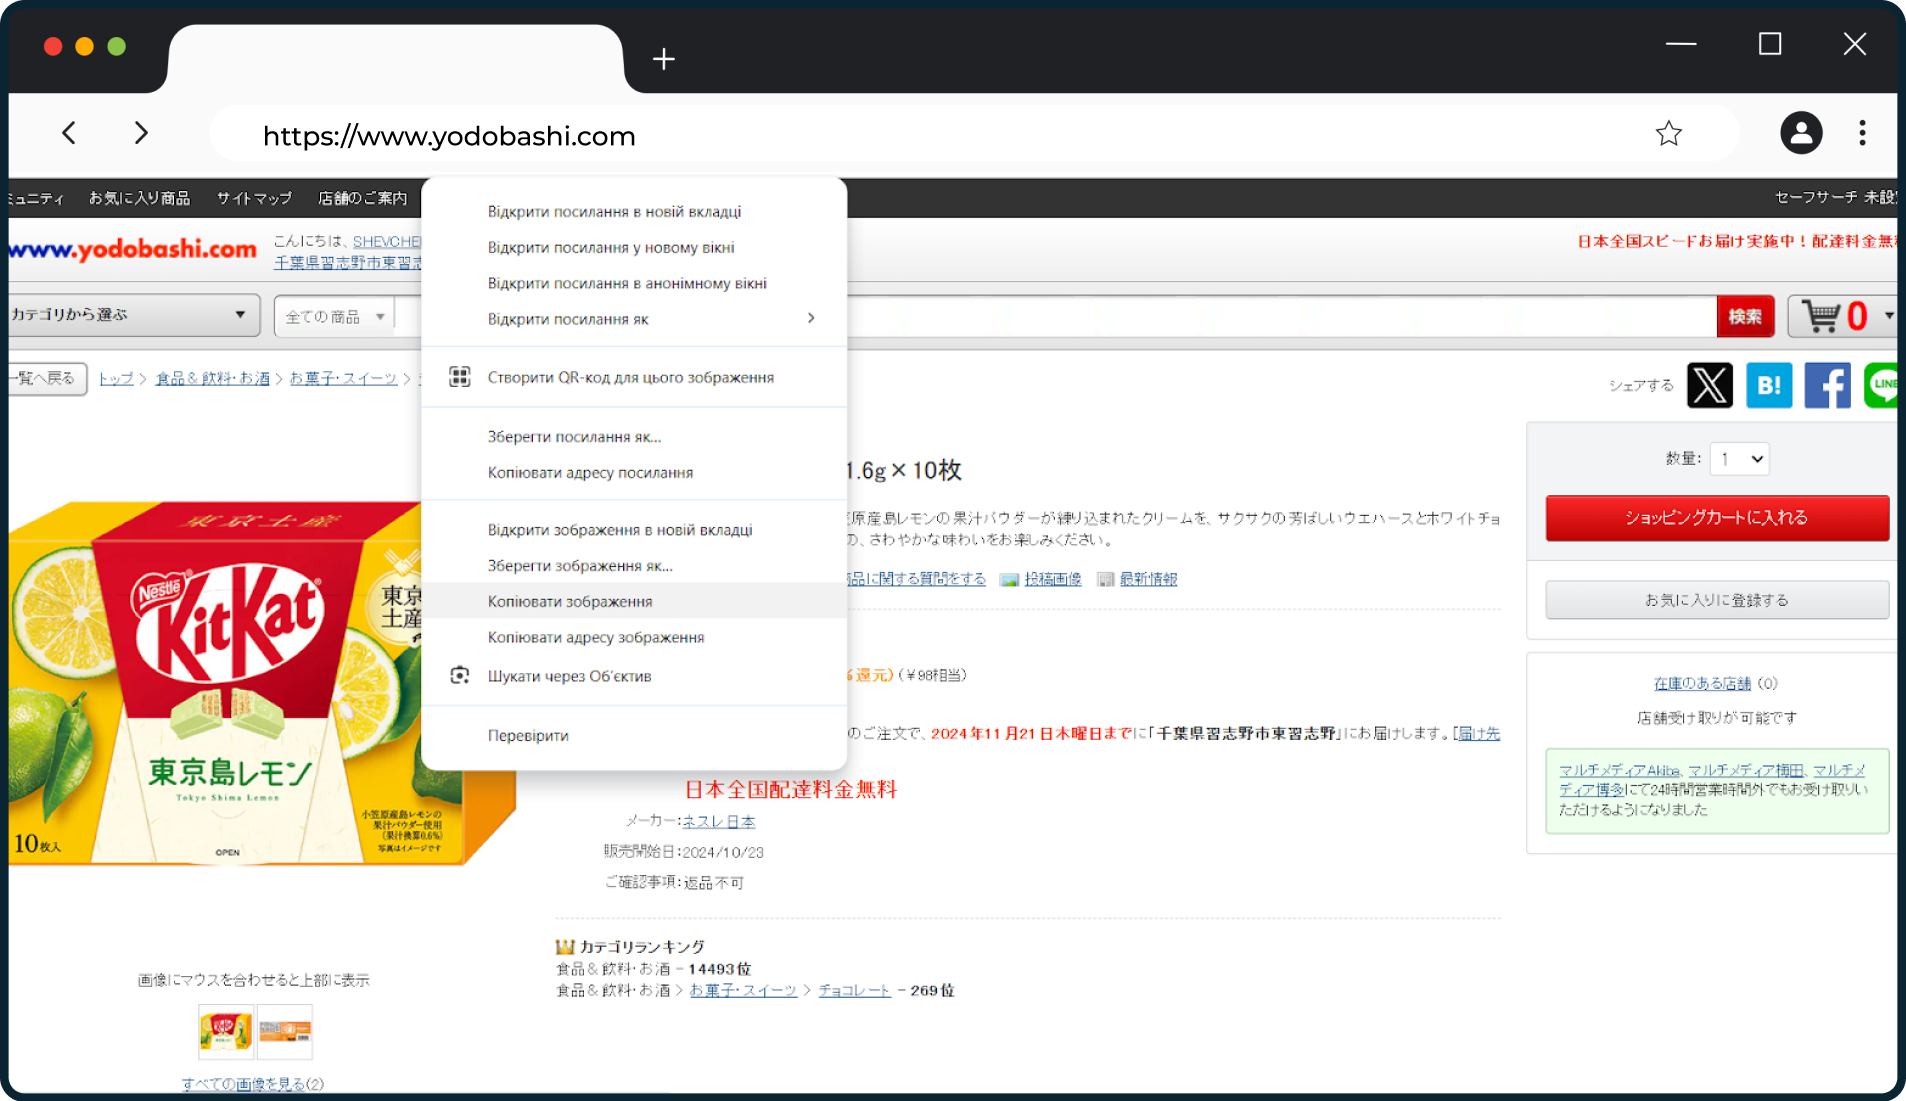This screenshot has height=1101, width=1906.
Task: Click the 一覧へ戻る back-to-list button
Action: coord(48,378)
